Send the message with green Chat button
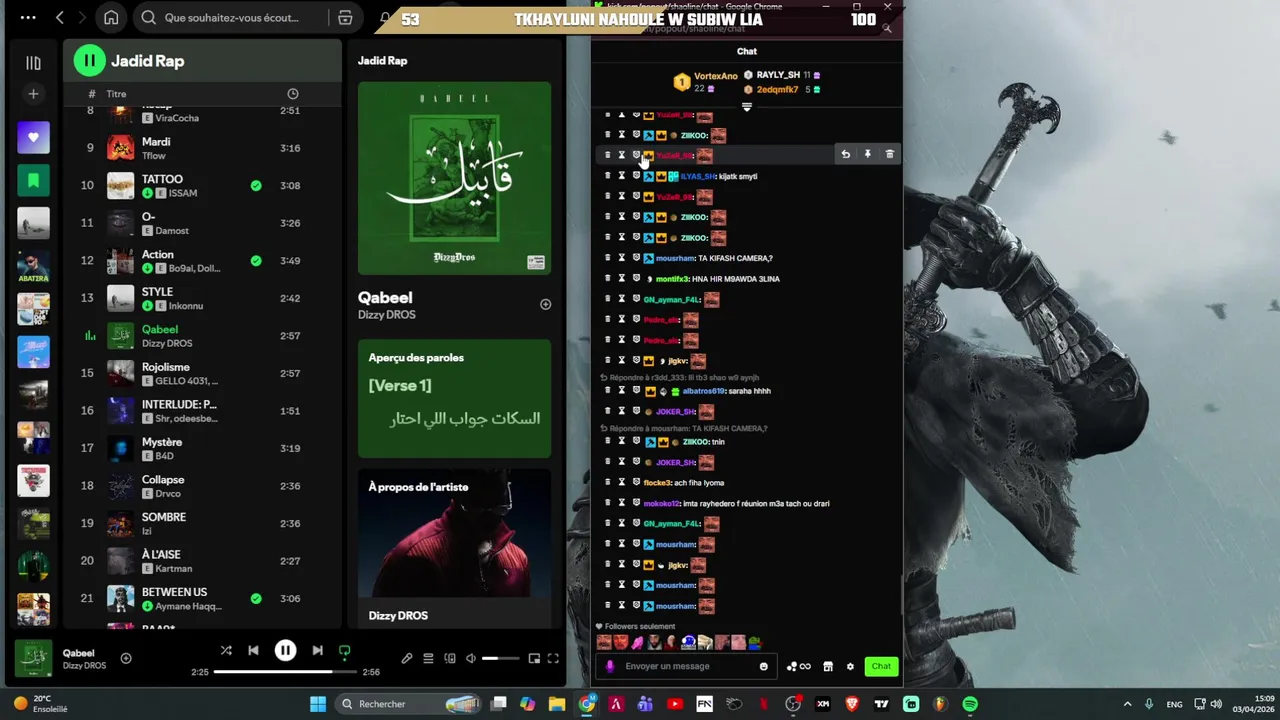The width and height of the screenshot is (1280, 720). click(881, 666)
